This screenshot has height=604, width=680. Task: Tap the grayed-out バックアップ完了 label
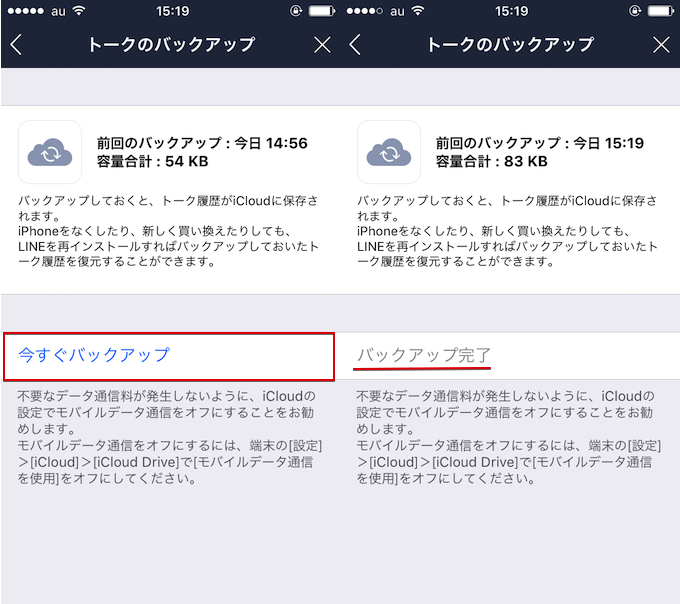point(424,356)
